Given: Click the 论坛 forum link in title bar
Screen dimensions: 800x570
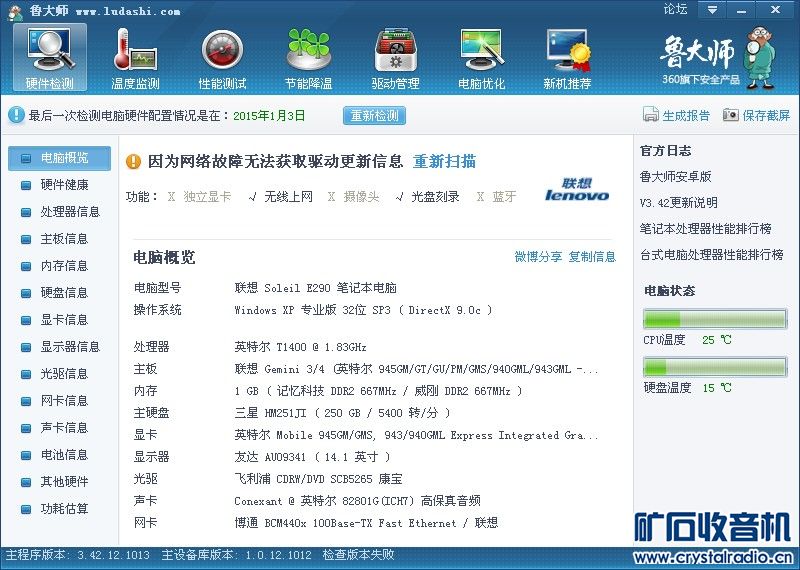Looking at the screenshot, I should [x=675, y=9].
